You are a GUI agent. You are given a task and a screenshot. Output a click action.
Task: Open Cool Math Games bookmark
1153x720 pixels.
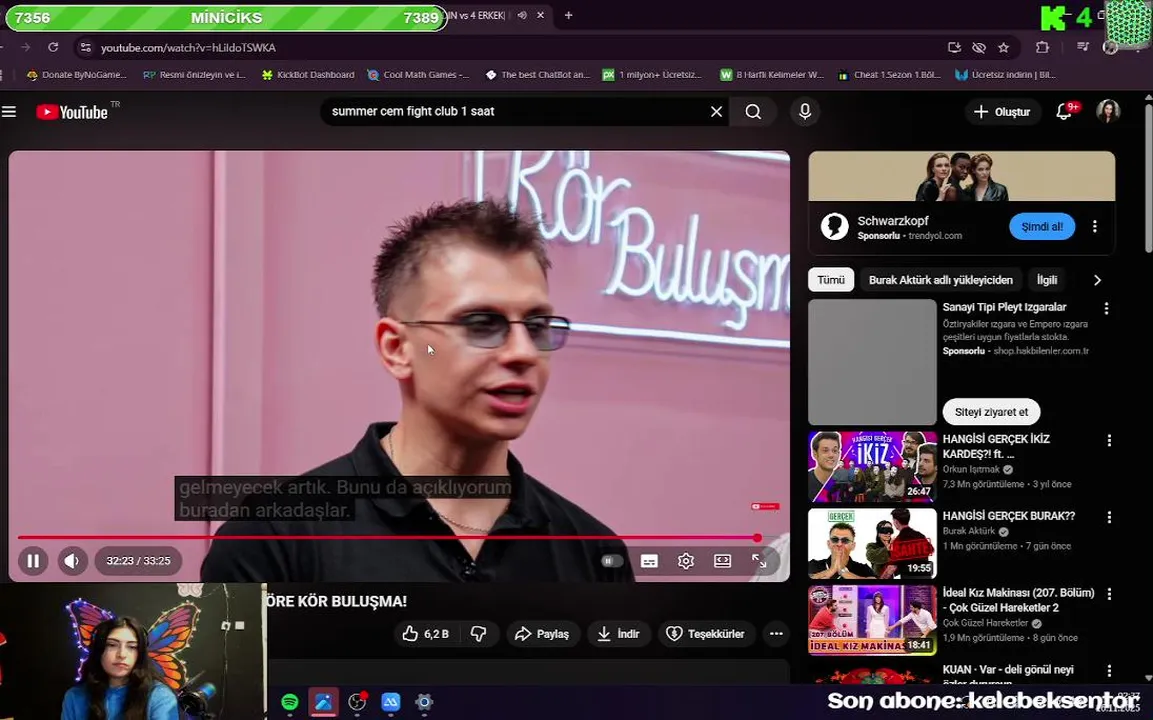tap(418, 75)
